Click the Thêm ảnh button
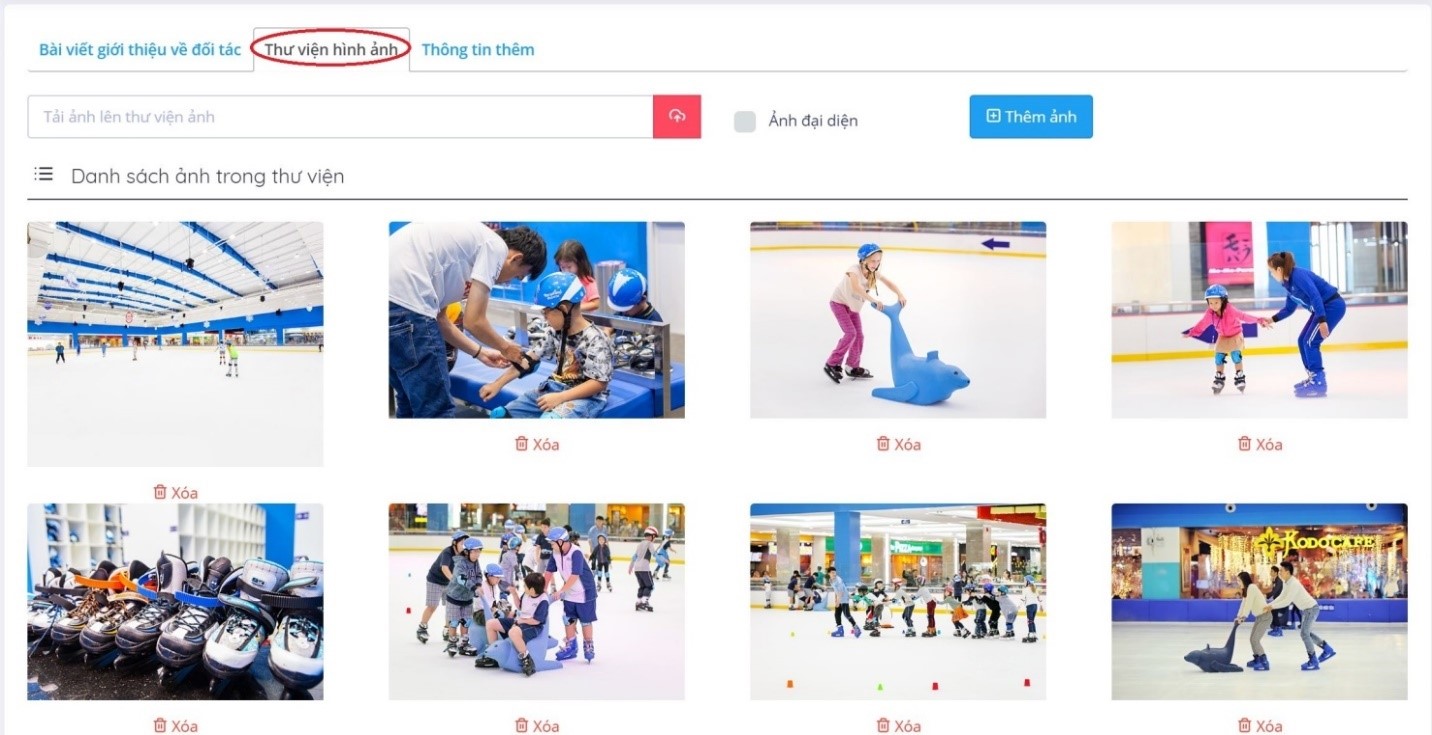This screenshot has height=735, width=1432. [1031, 116]
